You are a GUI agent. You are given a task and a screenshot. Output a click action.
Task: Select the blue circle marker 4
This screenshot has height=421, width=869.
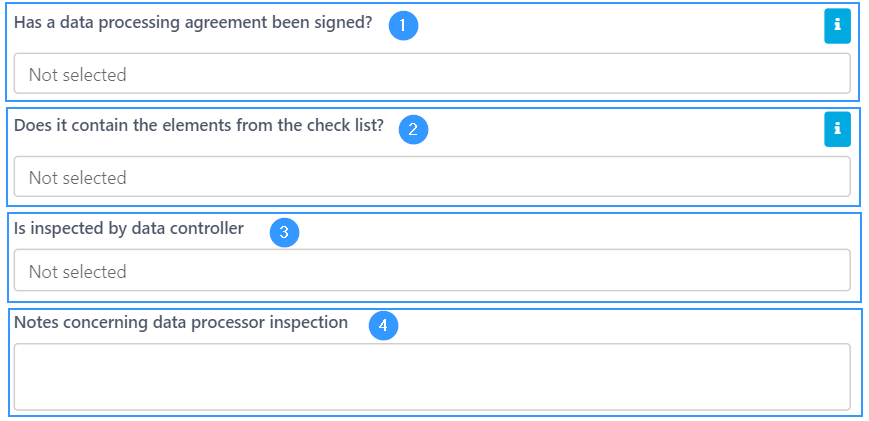[384, 326]
